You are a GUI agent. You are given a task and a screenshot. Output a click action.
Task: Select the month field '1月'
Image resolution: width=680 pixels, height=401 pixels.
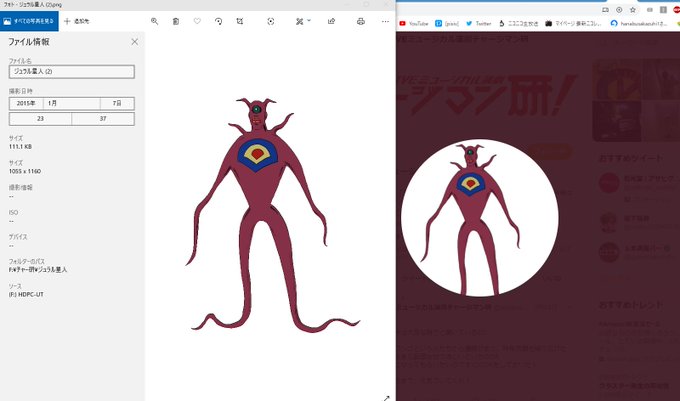pyautogui.click(x=72, y=103)
